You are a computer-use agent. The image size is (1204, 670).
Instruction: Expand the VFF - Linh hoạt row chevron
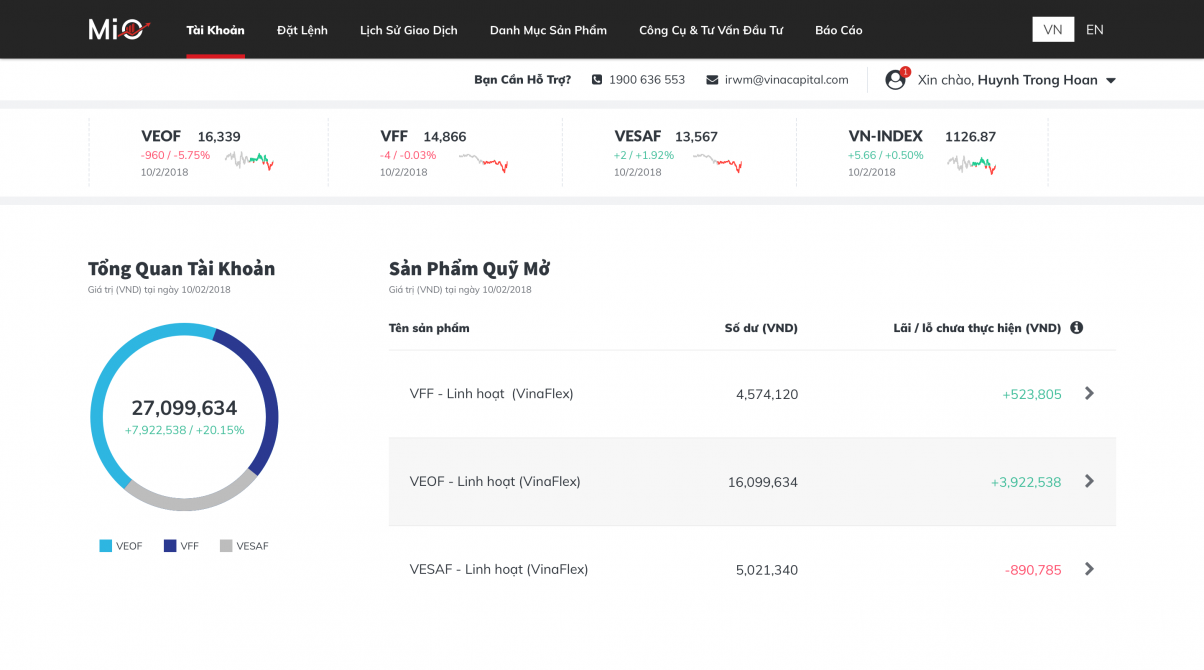[x=1089, y=394]
